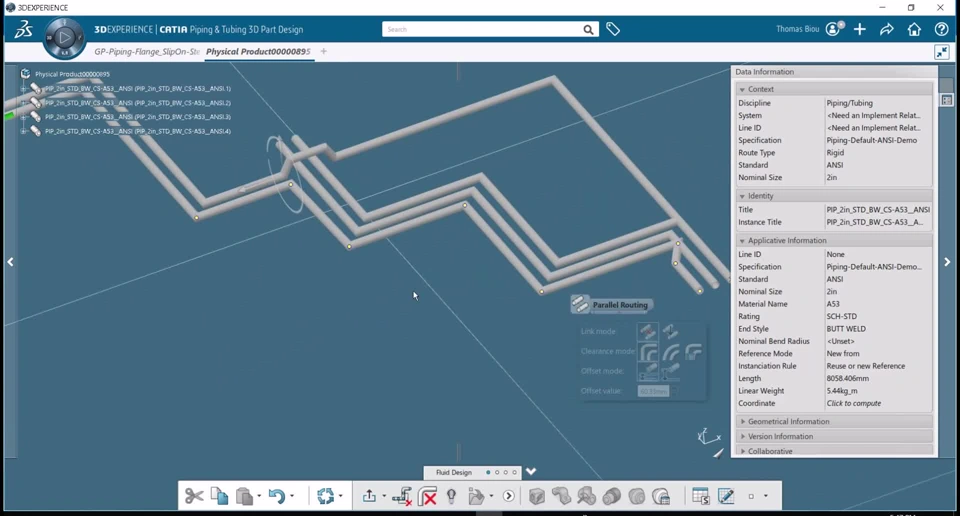
Task: Click the collapse-view icon at the top right
Action: [x=942, y=52]
